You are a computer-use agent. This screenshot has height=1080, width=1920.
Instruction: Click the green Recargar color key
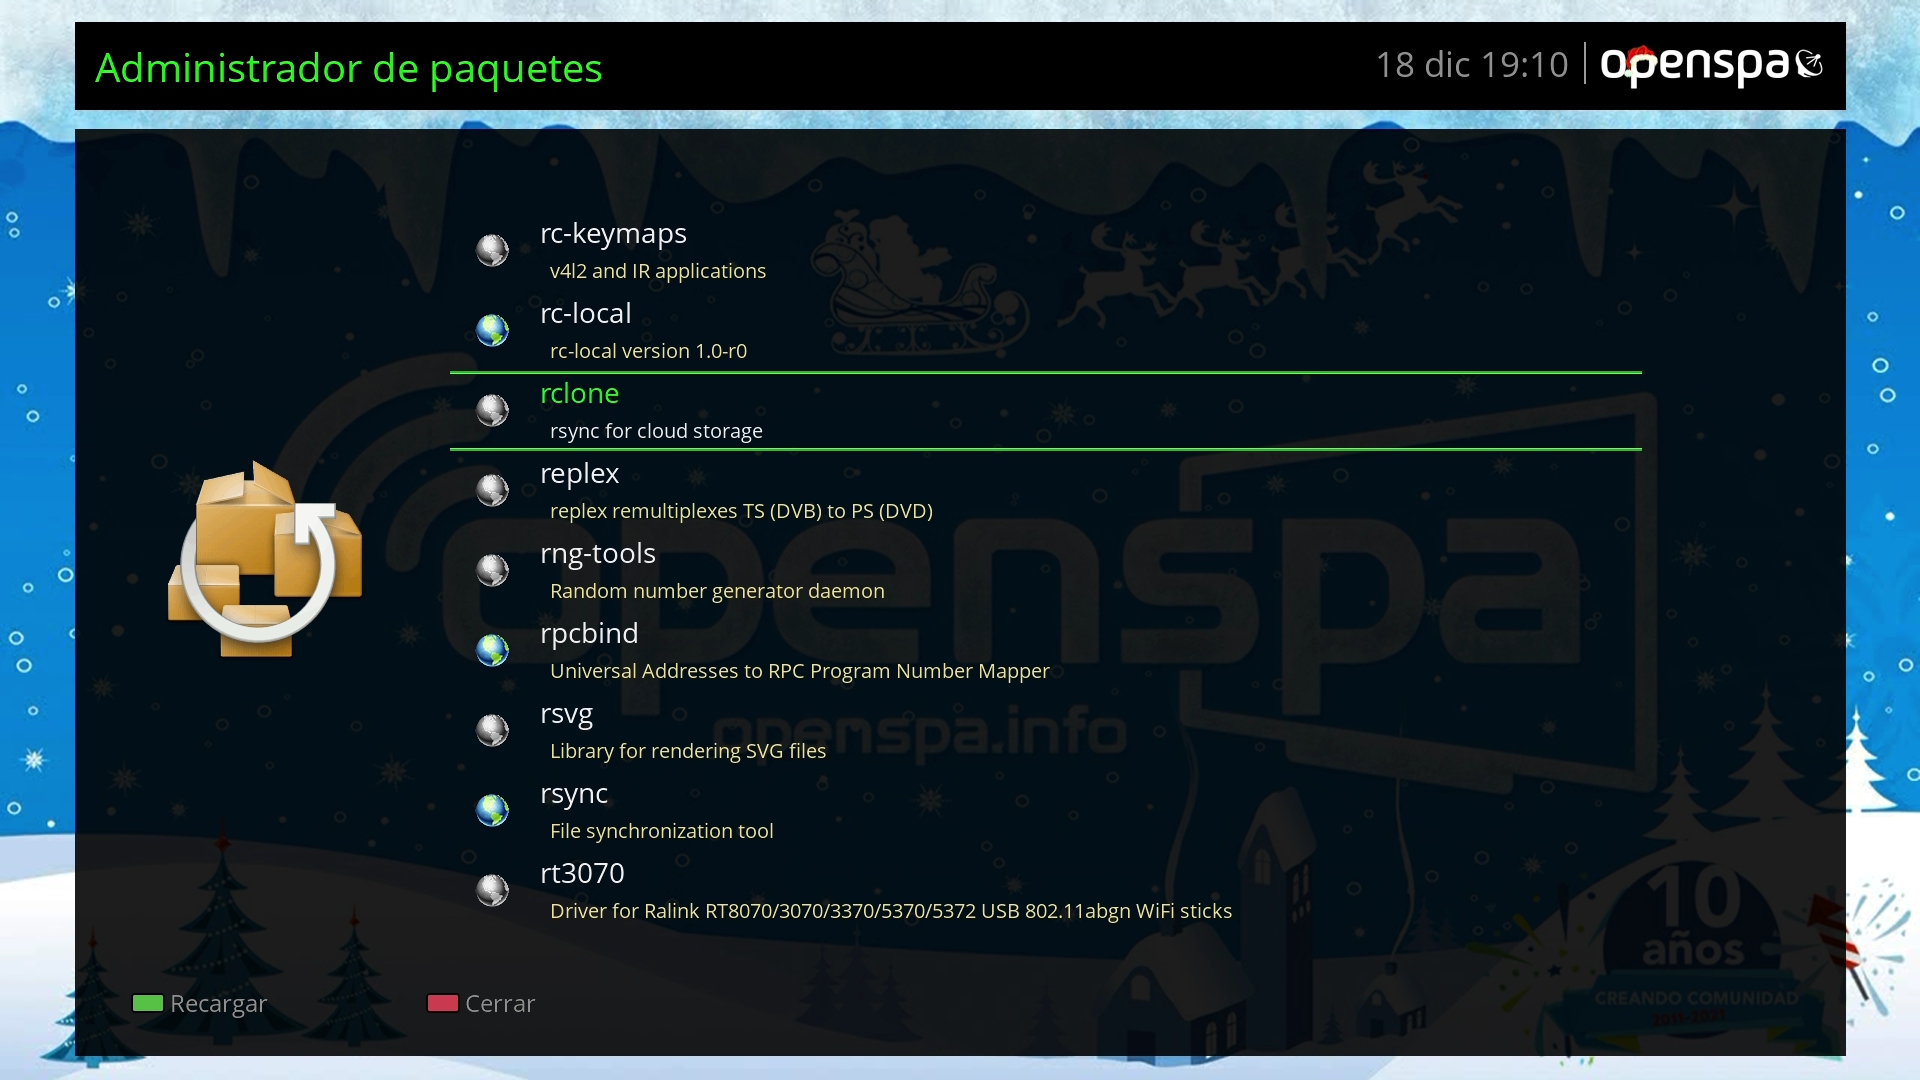(148, 1003)
